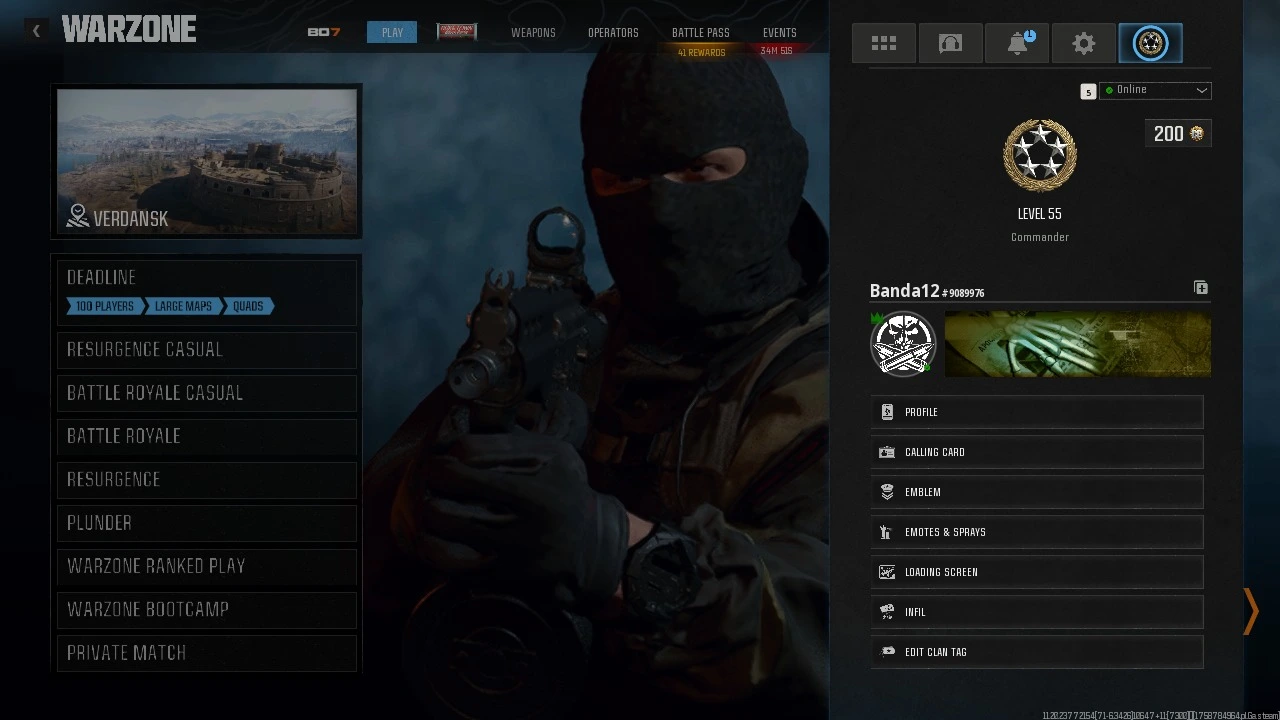Click the back arrow beside WARZONE
1280x720 pixels.
36,31
